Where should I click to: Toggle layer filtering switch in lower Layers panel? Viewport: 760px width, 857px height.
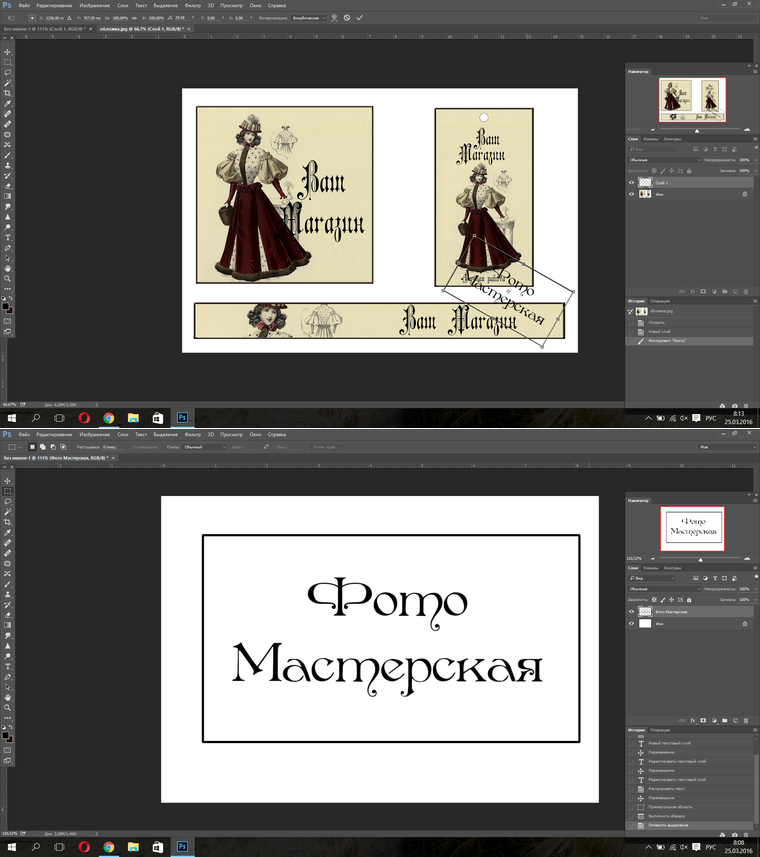tap(756, 577)
